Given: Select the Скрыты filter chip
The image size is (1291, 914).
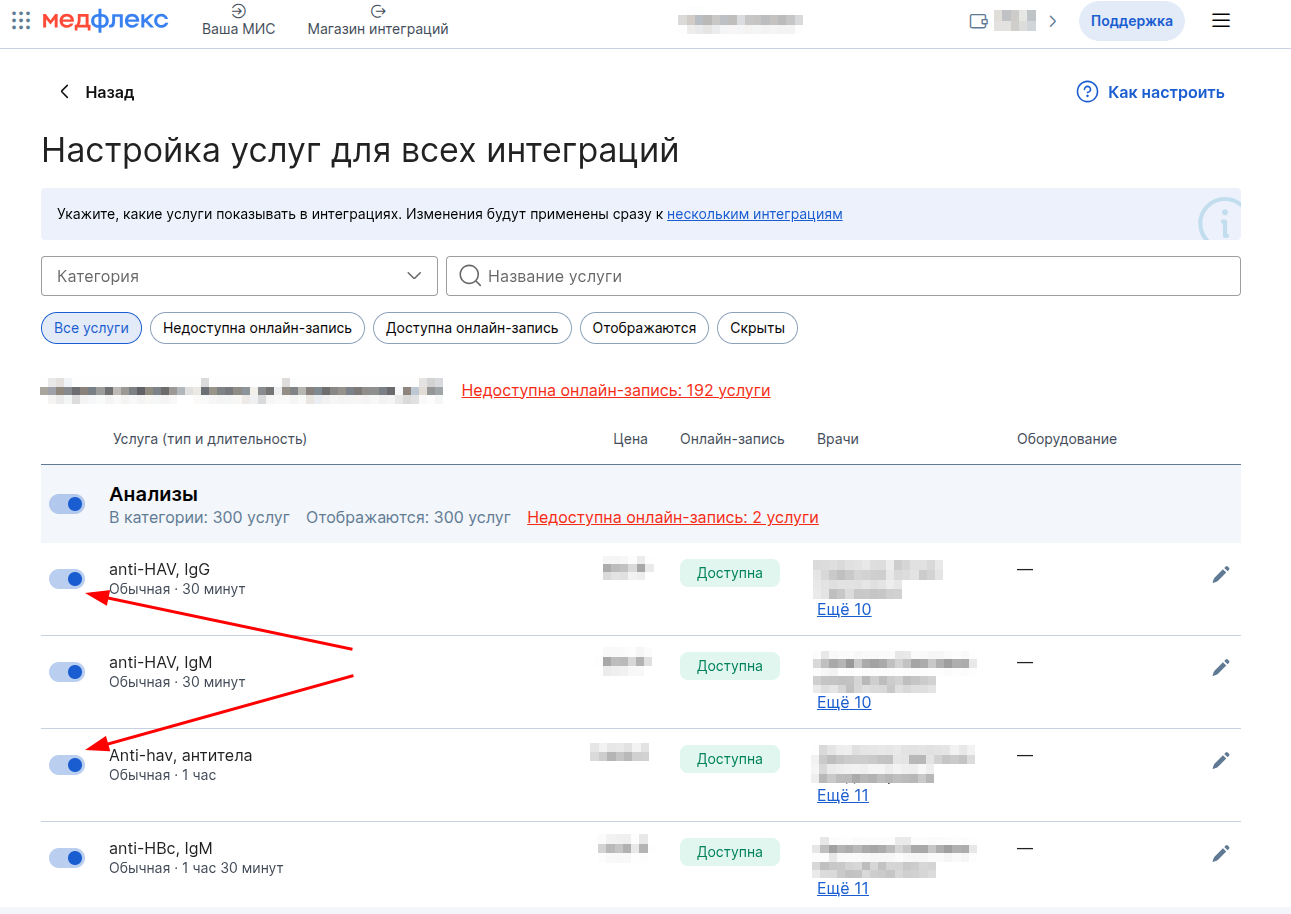Looking at the screenshot, I should click(757, 328).
